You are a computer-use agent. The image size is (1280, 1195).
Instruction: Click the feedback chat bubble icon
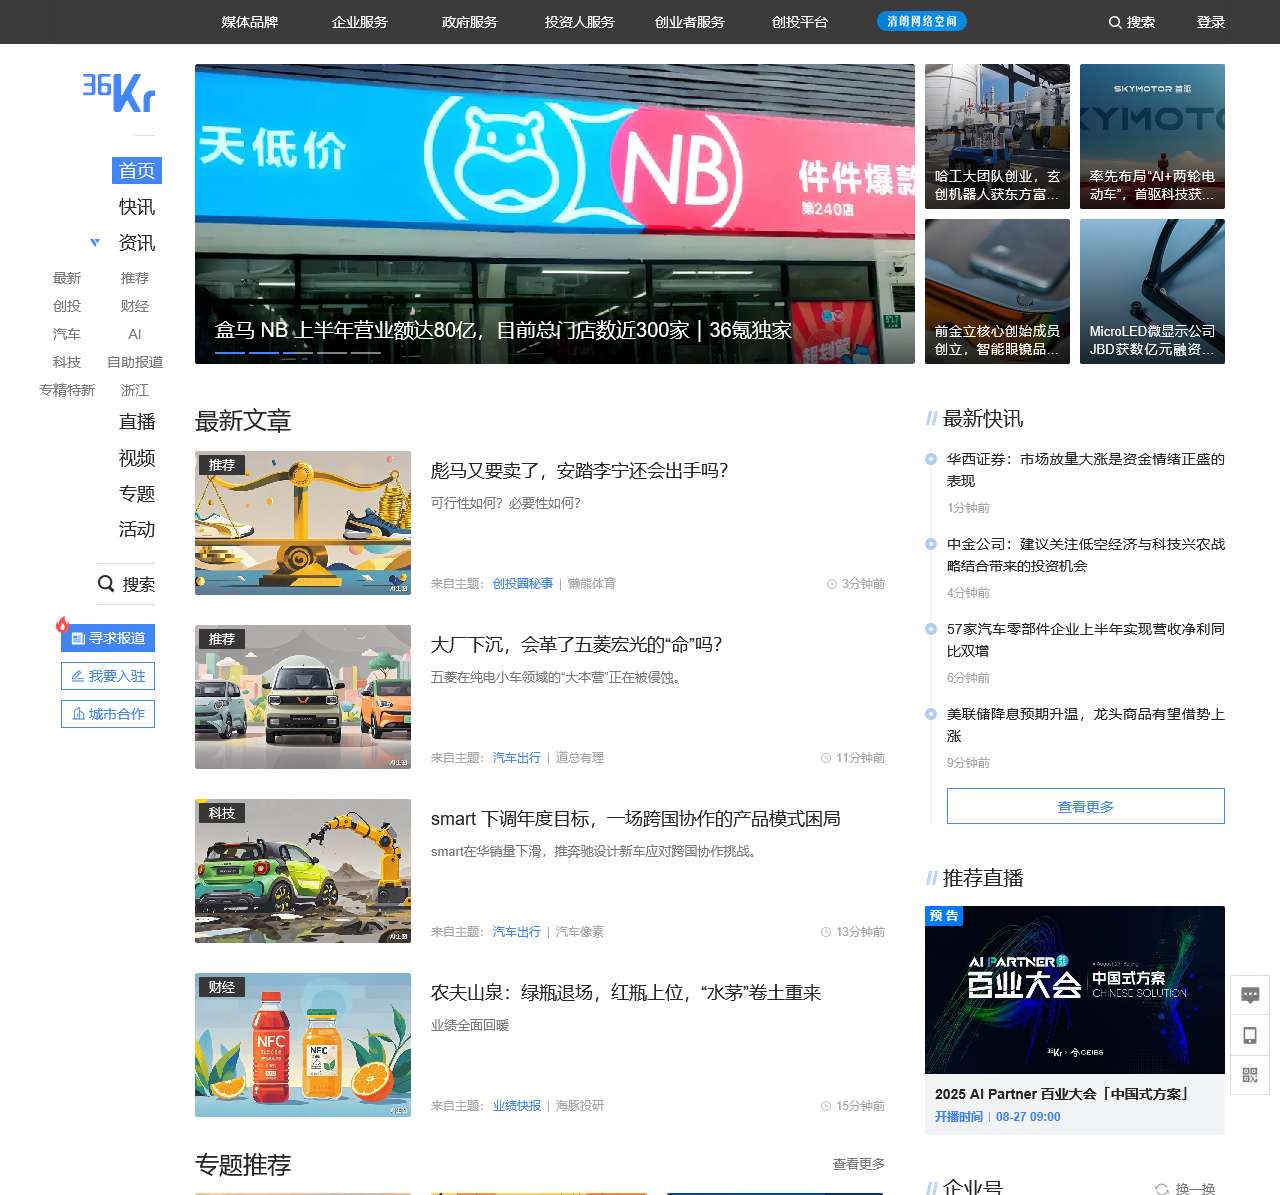[x=1250, y=995]
